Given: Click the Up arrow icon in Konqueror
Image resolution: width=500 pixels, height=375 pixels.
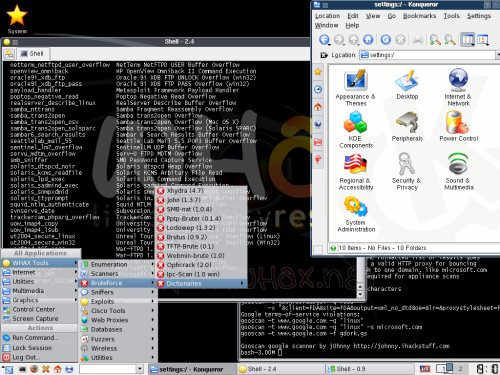Looking at the screenshot, I should 353,40.
